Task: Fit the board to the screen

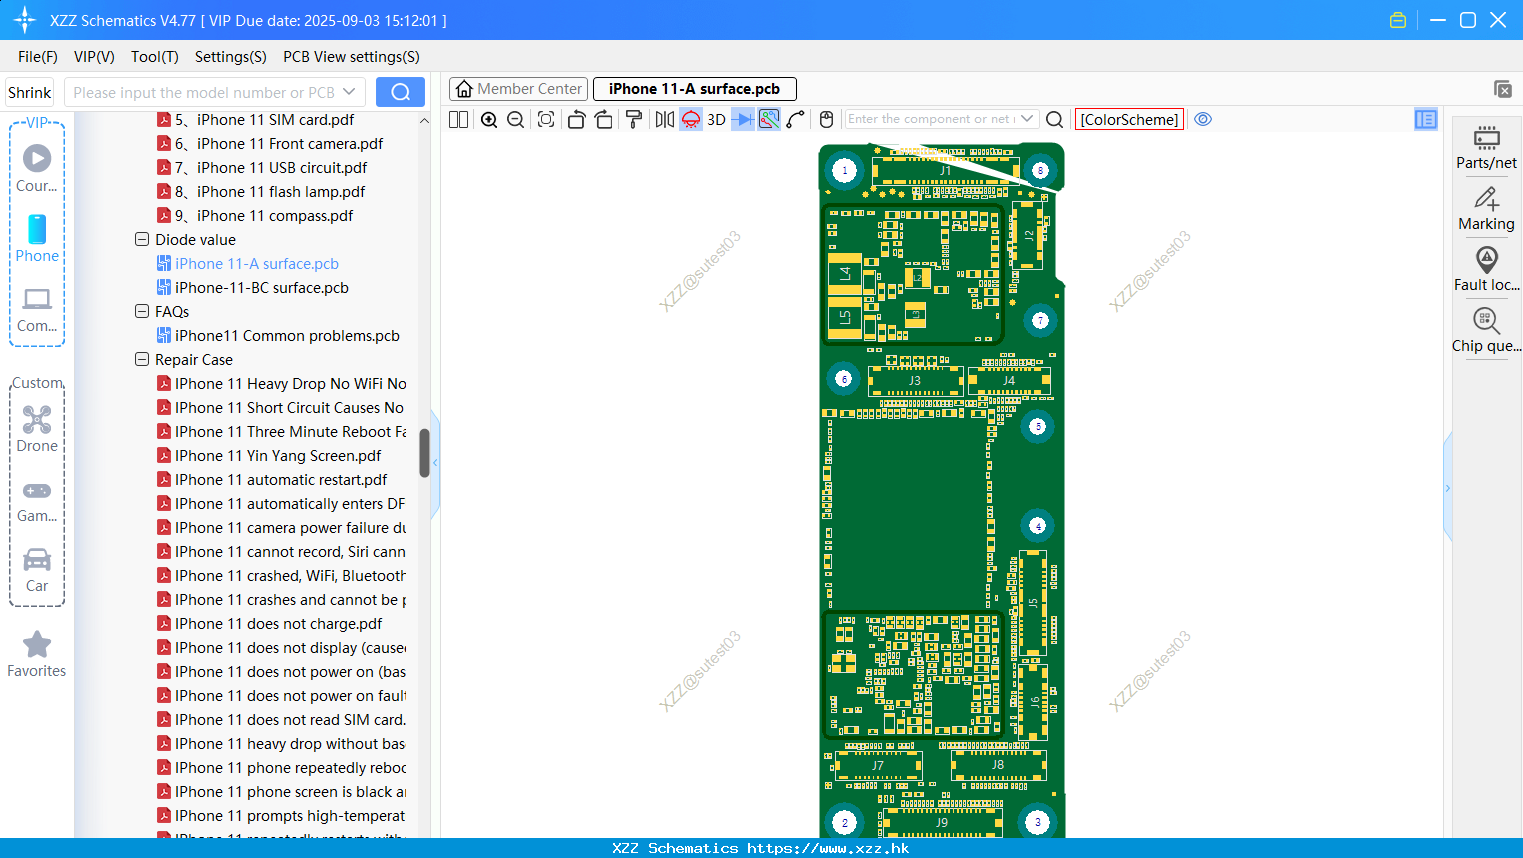Action: click(x=546, y=119)
